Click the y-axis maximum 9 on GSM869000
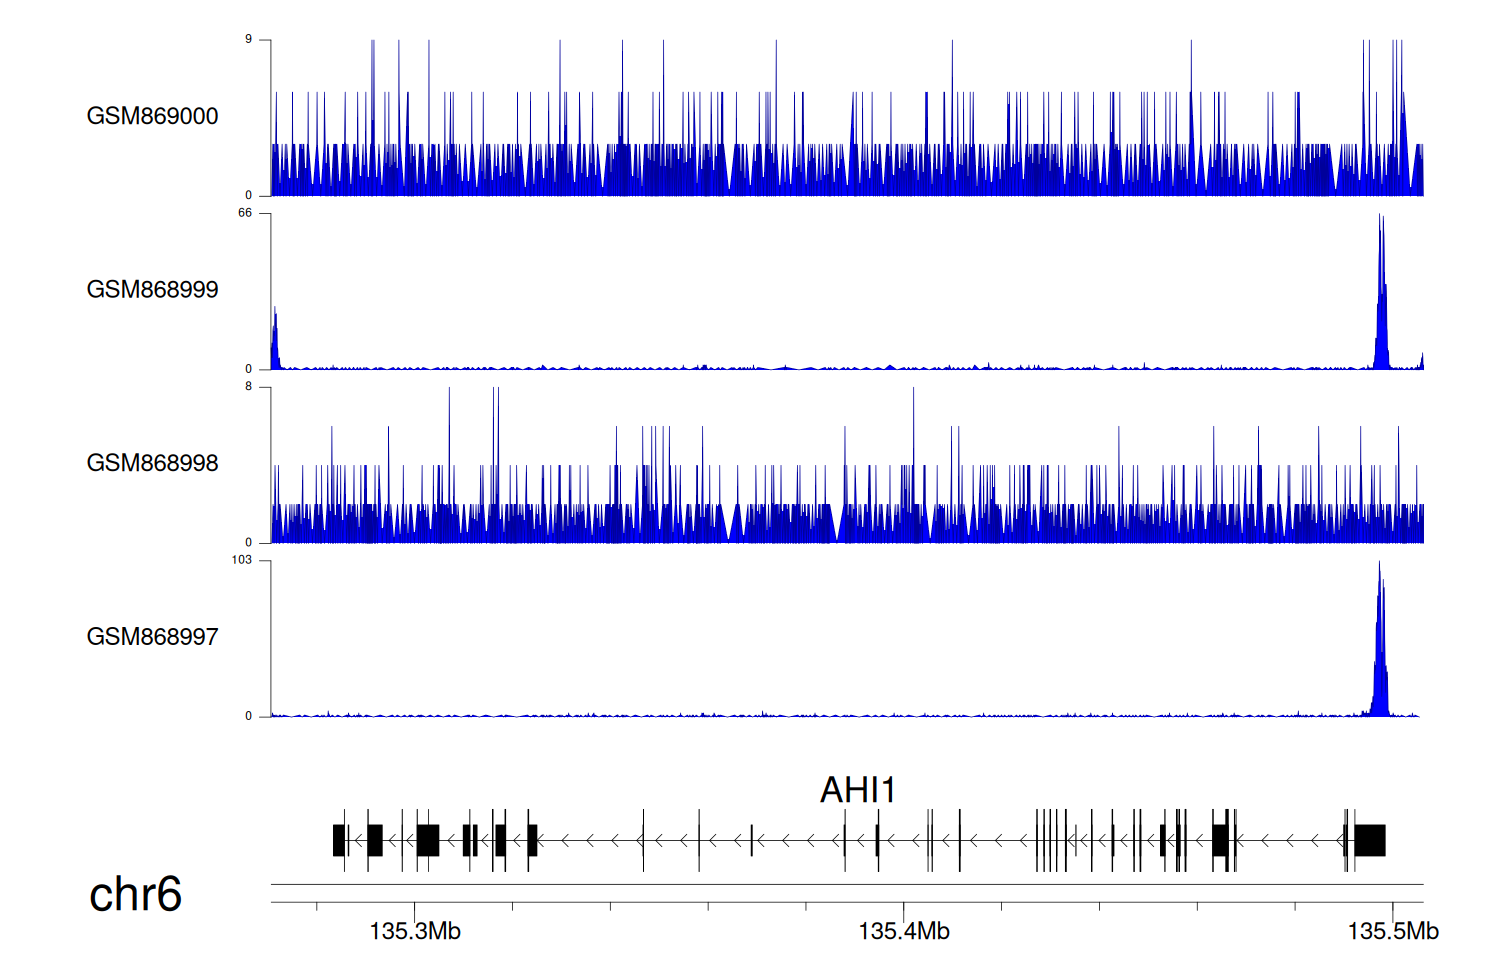1500x980 pixels. coord(248,40)
